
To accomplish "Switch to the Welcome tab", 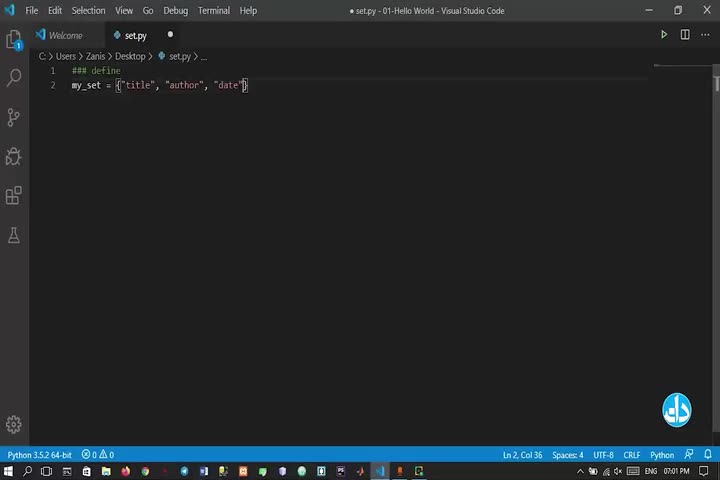I will (65, 35).
